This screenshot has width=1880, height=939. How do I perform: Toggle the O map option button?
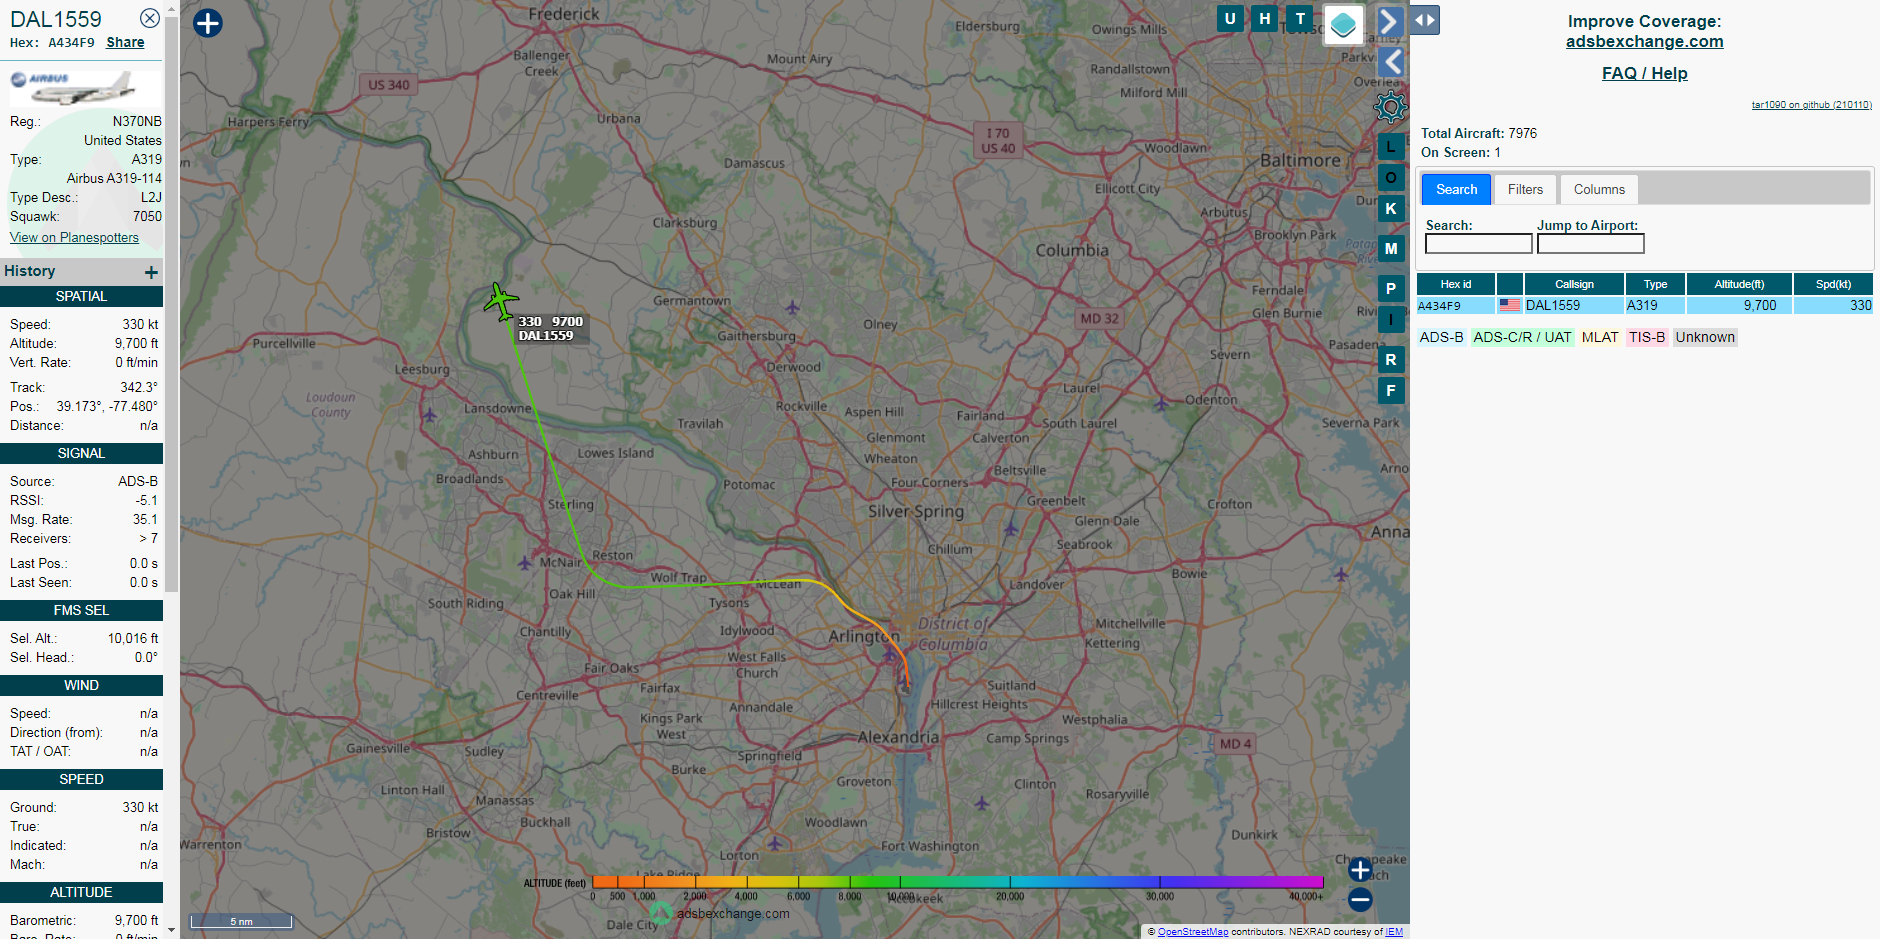click(x=1391, y=177)
